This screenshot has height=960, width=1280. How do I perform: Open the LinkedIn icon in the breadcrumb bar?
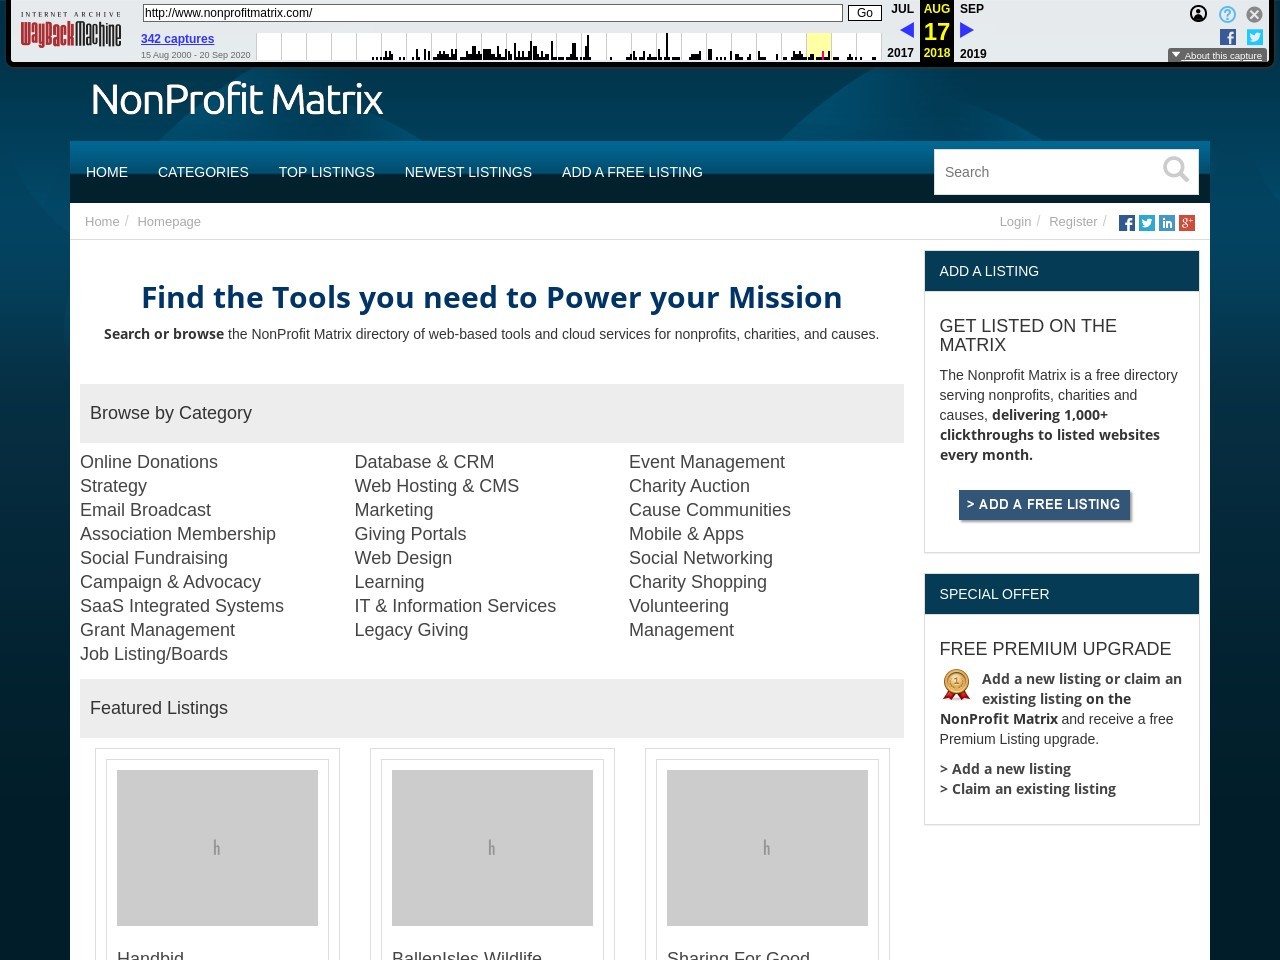click(1166, 223)
